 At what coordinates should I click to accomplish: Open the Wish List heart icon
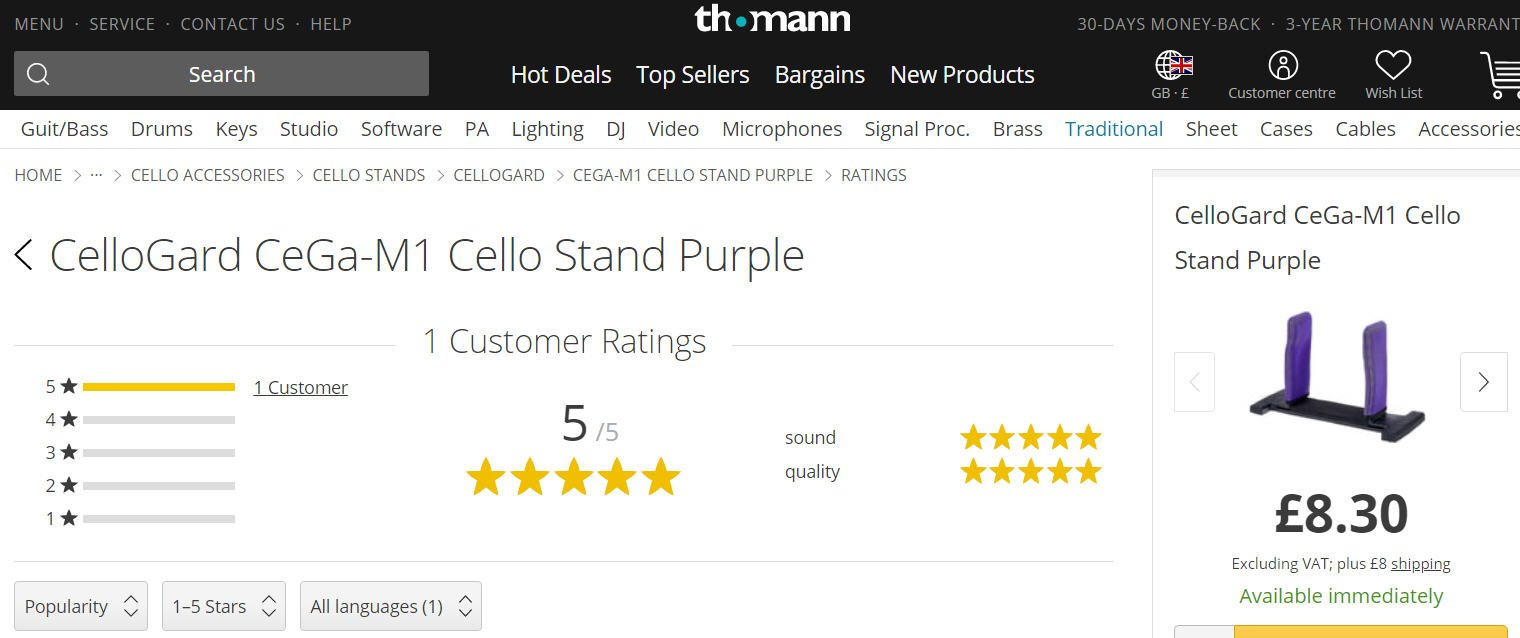pos(1393,66)
